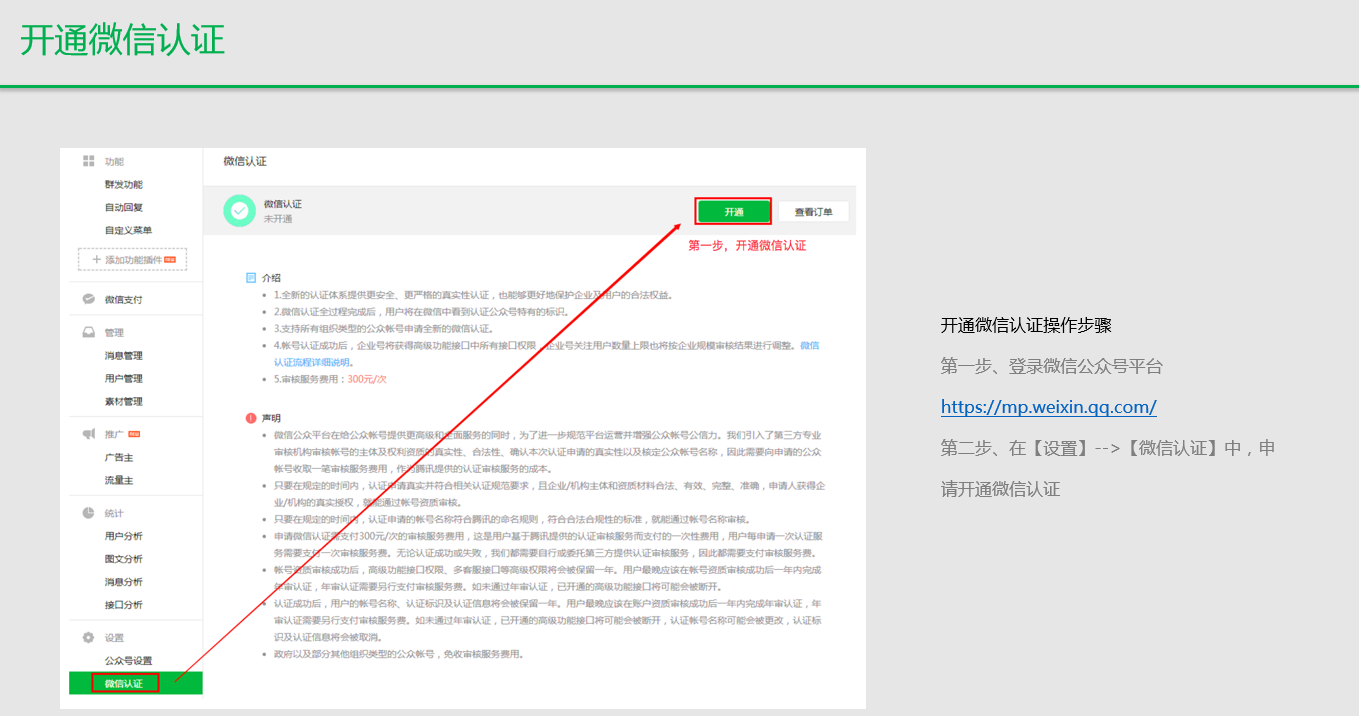This screenshot has height=716, width=1359.
Task: Open 群发功能 in the sidebar
Action: pyautogui.click(x=124, y=185)
